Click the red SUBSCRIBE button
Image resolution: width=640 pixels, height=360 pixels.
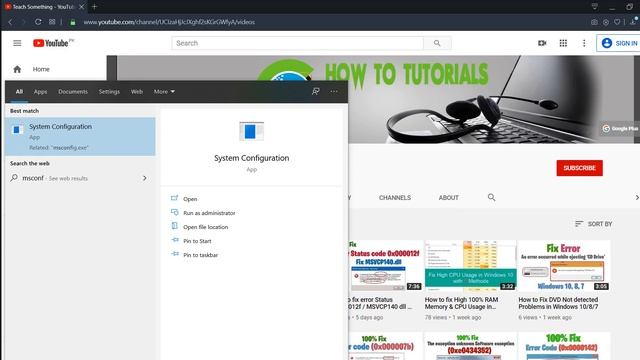pyautogui.click(x=580, y=168)
